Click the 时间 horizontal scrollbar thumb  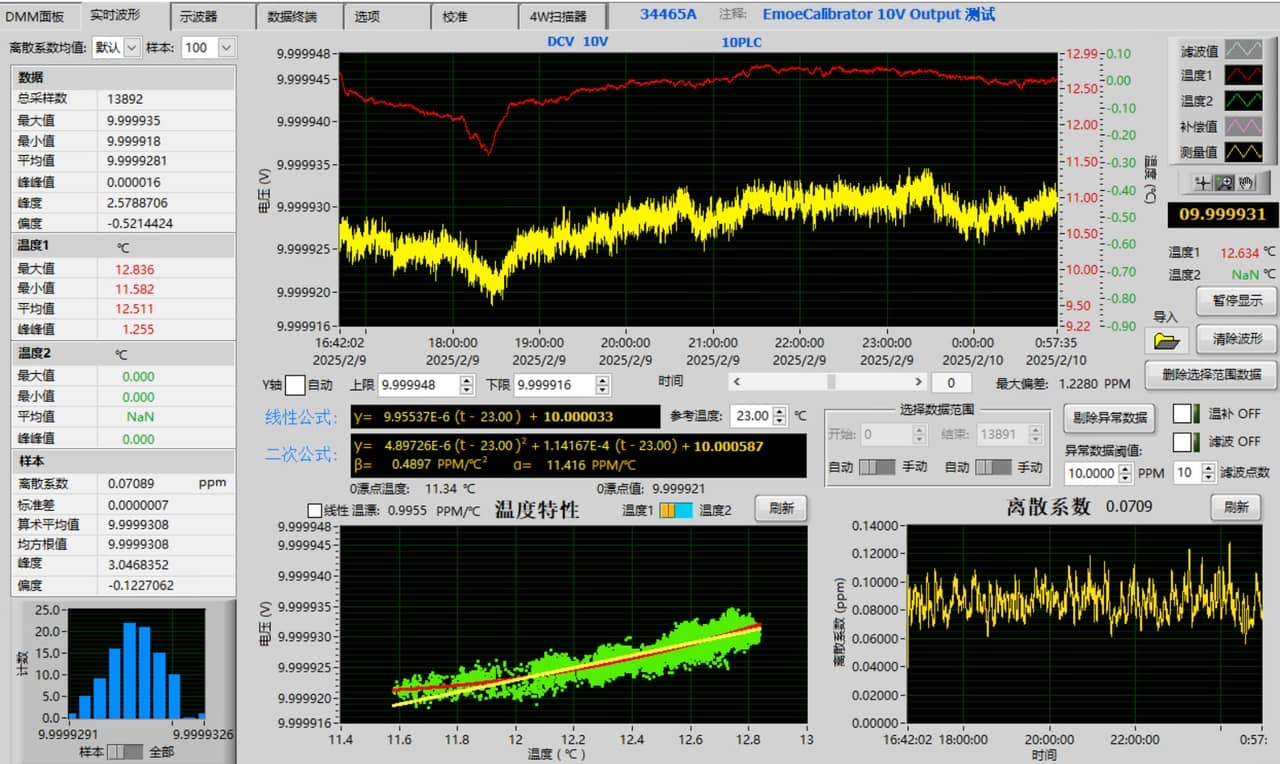(830, 382)
